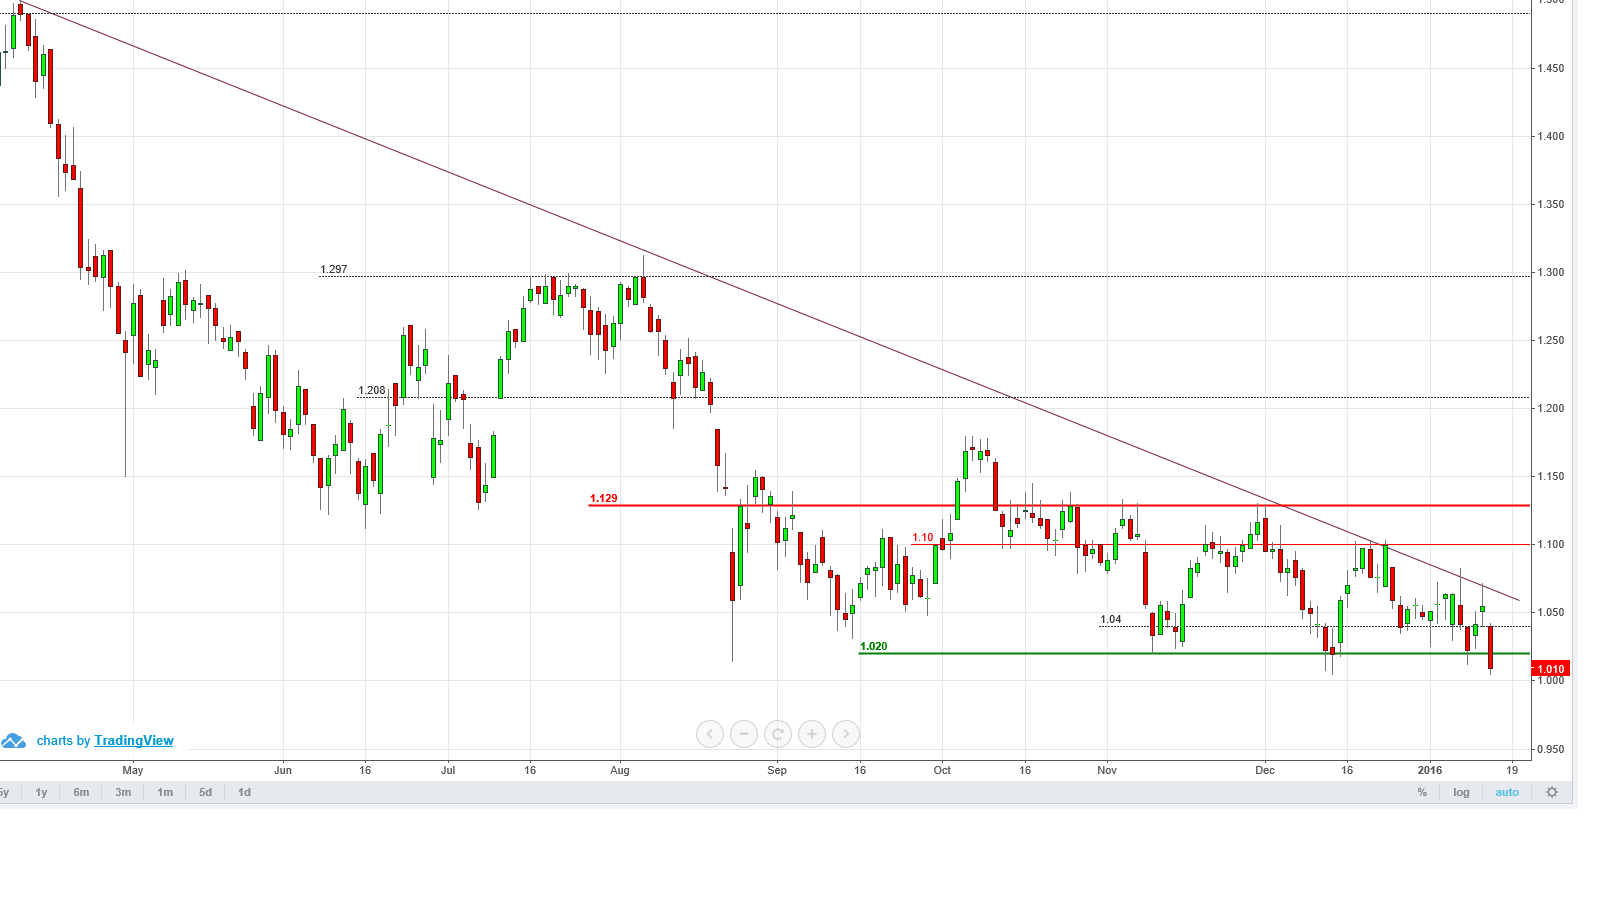Switch to the 6m time range
Screen dimensions: 1604x909
tap(81, 792)
